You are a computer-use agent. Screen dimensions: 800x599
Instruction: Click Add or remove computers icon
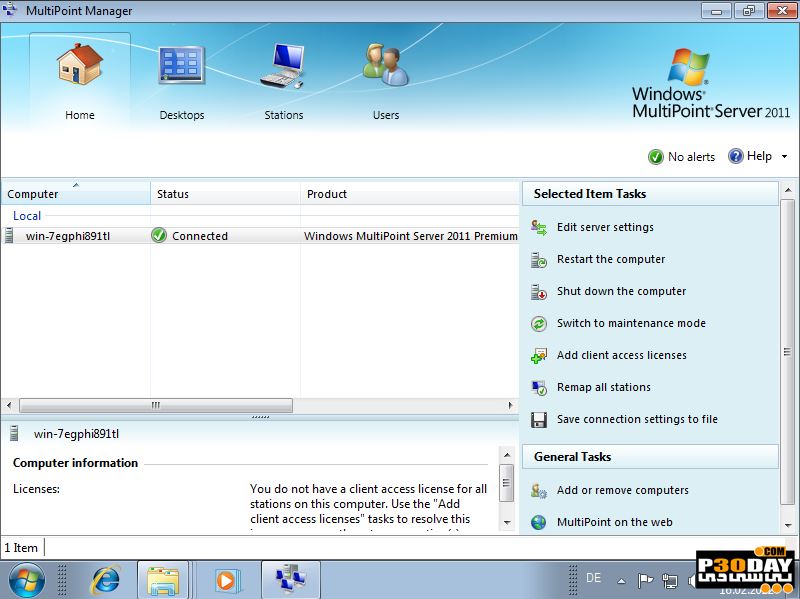point(539,491)
